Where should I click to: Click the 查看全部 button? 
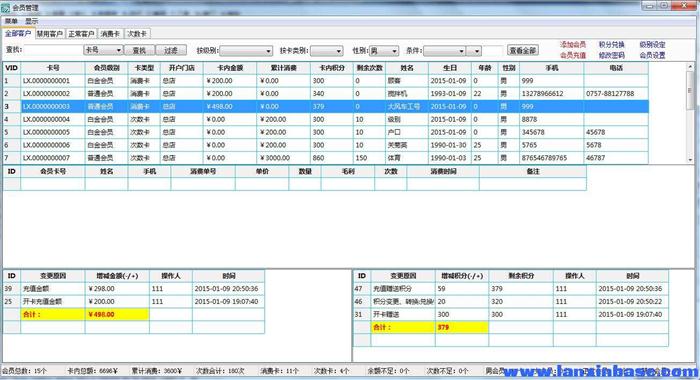[x=523, y=50]
